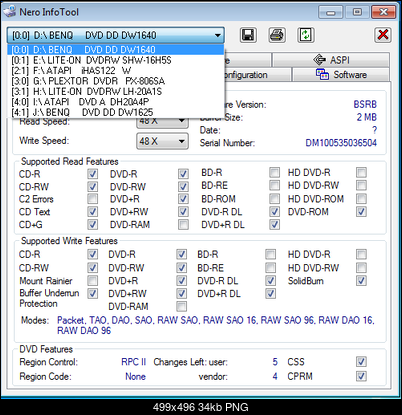Open the Read Speed dropdown arrow

(x=181, y=121)
